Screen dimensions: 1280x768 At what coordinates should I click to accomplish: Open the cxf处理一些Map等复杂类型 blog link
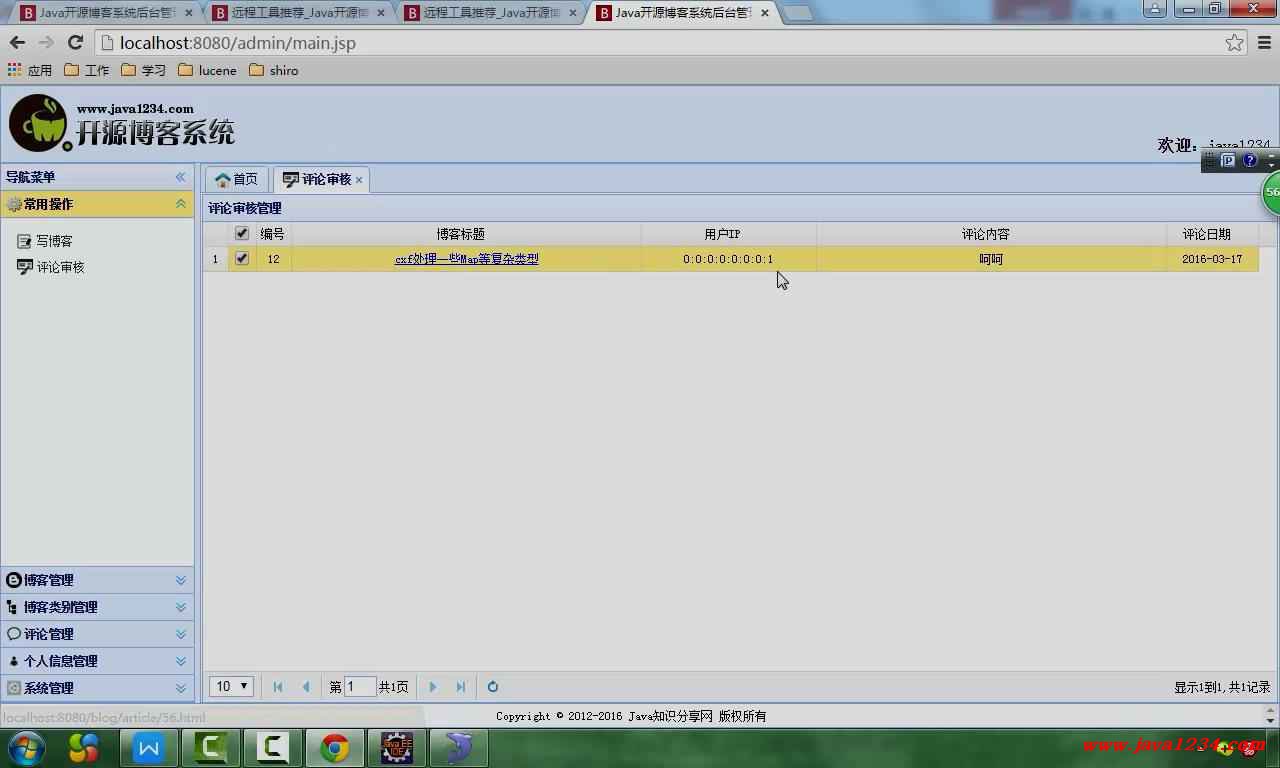466,259
